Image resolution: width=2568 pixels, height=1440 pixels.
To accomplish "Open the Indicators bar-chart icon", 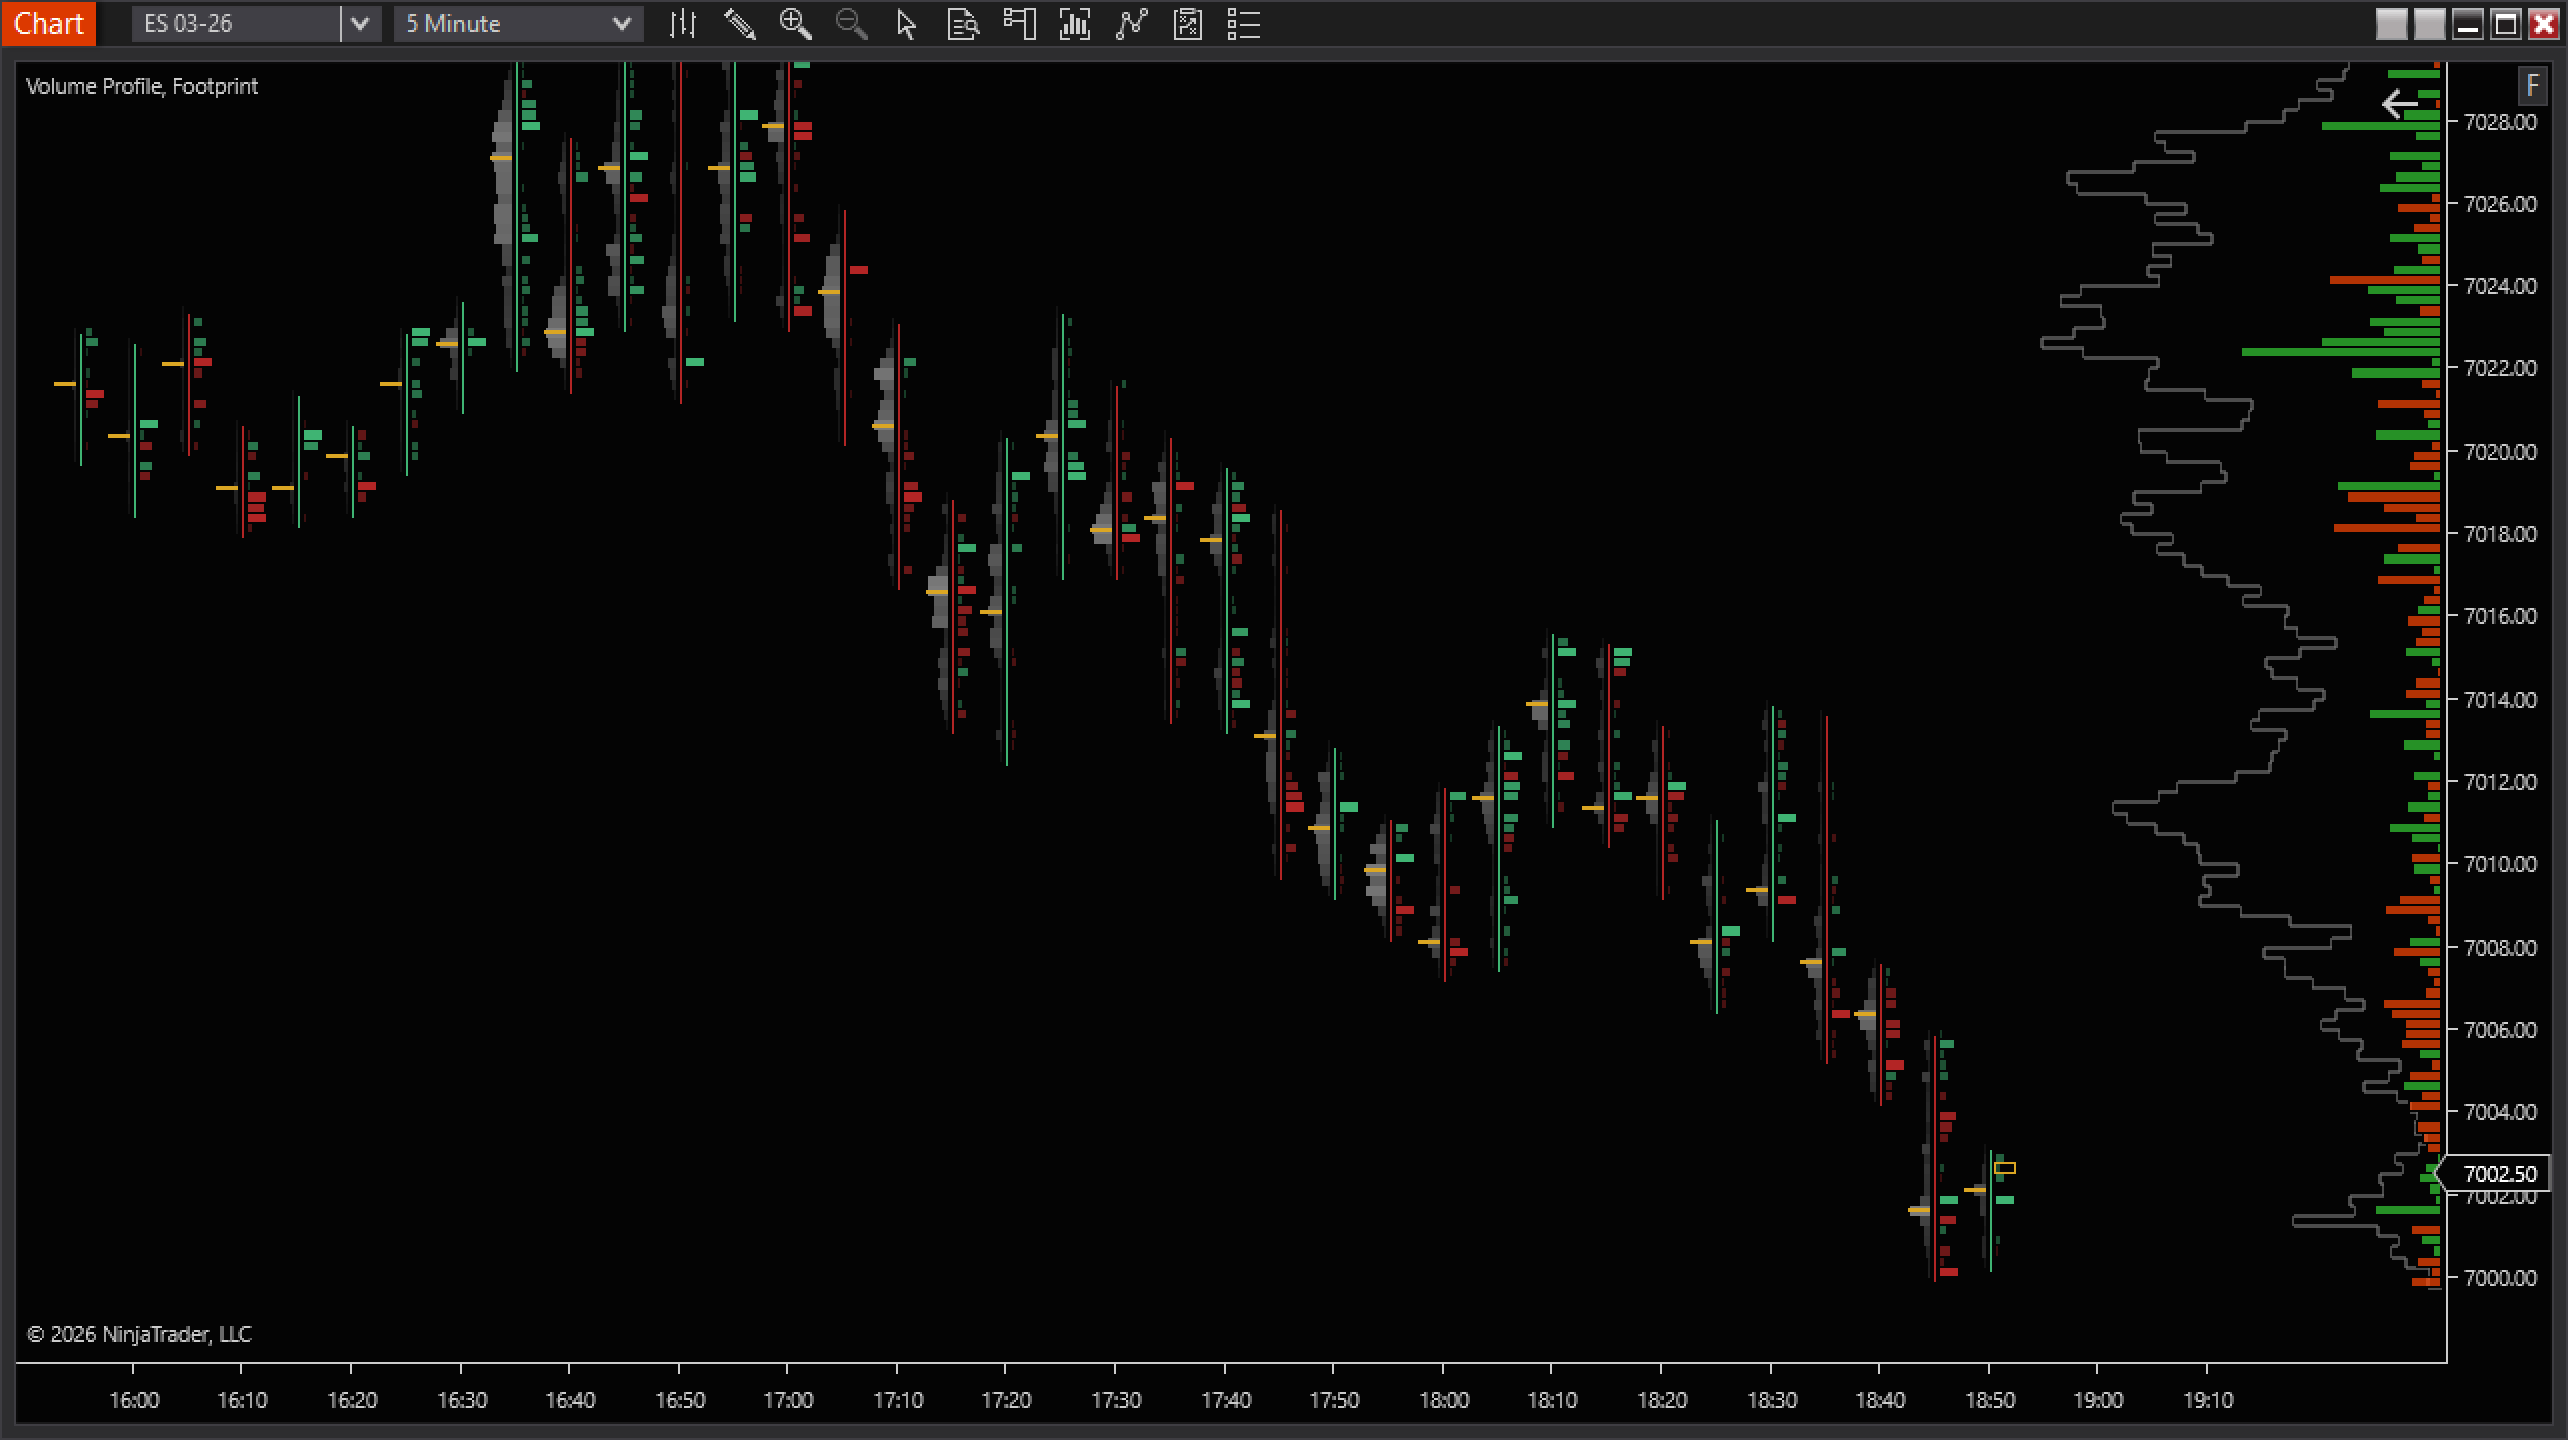I will point(1074,24).
